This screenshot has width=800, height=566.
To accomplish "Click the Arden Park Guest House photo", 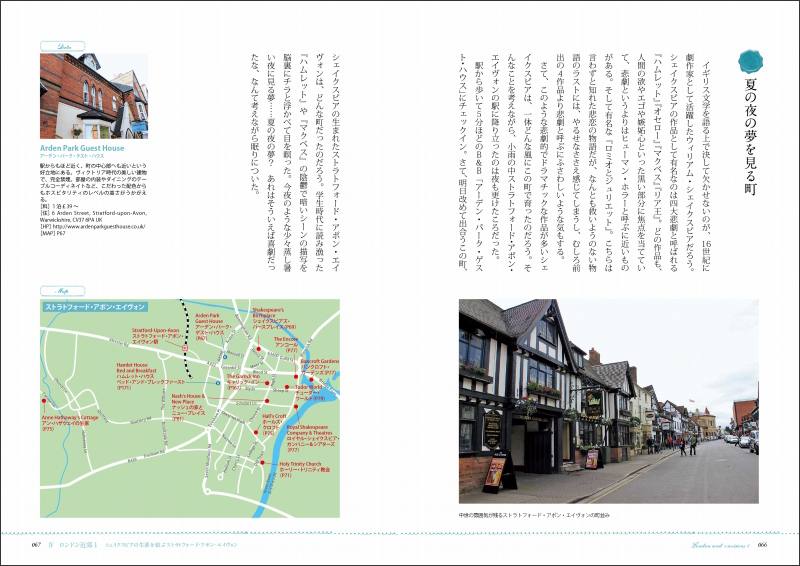I will pyautogui.click(x=94, y=96).
